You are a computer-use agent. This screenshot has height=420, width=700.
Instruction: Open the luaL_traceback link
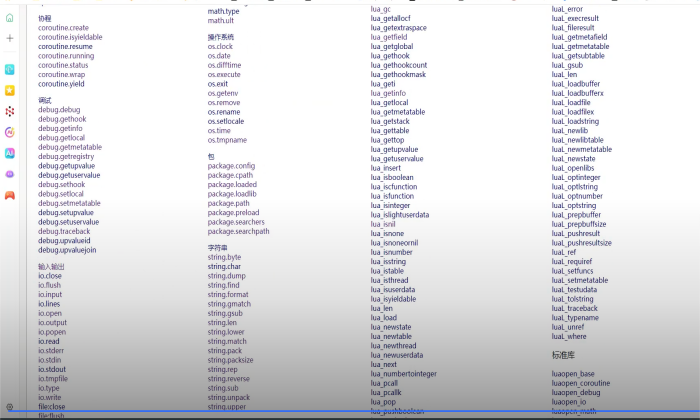pos(575,308)
